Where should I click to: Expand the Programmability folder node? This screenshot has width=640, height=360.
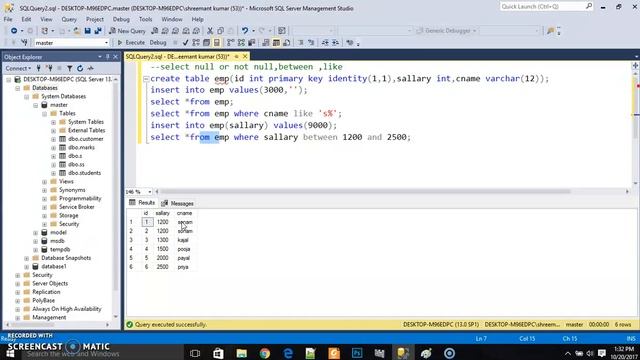pos(44,199)
